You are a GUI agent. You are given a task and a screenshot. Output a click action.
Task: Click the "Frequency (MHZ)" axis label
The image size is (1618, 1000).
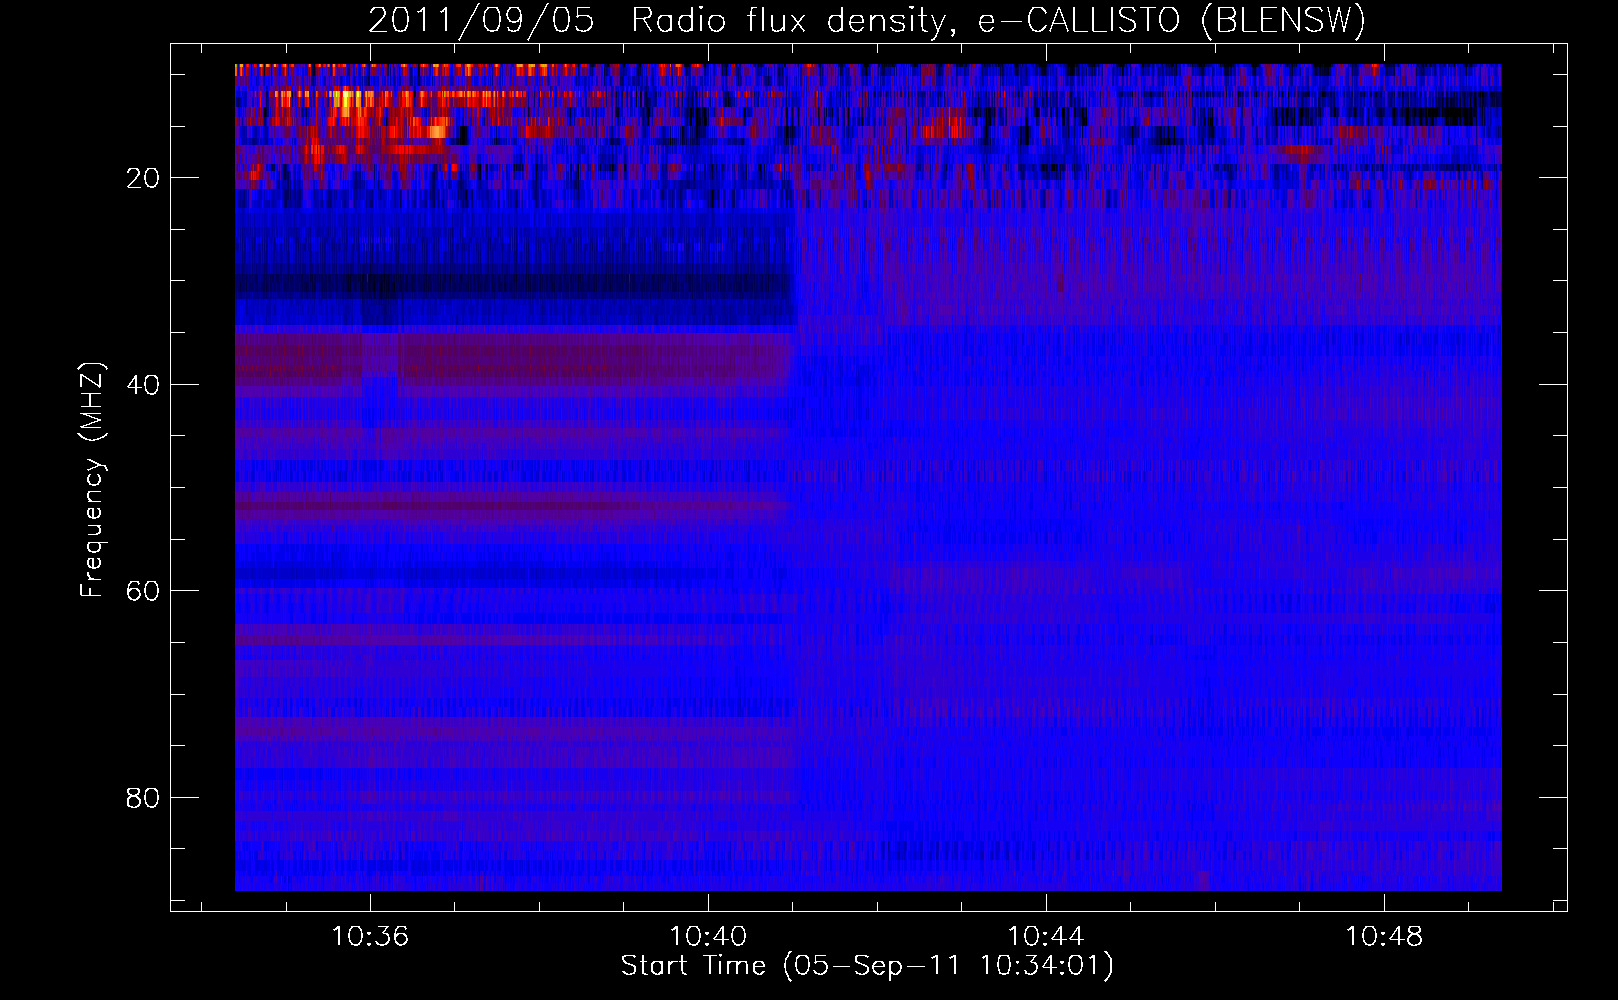click(x=92, y=480)
